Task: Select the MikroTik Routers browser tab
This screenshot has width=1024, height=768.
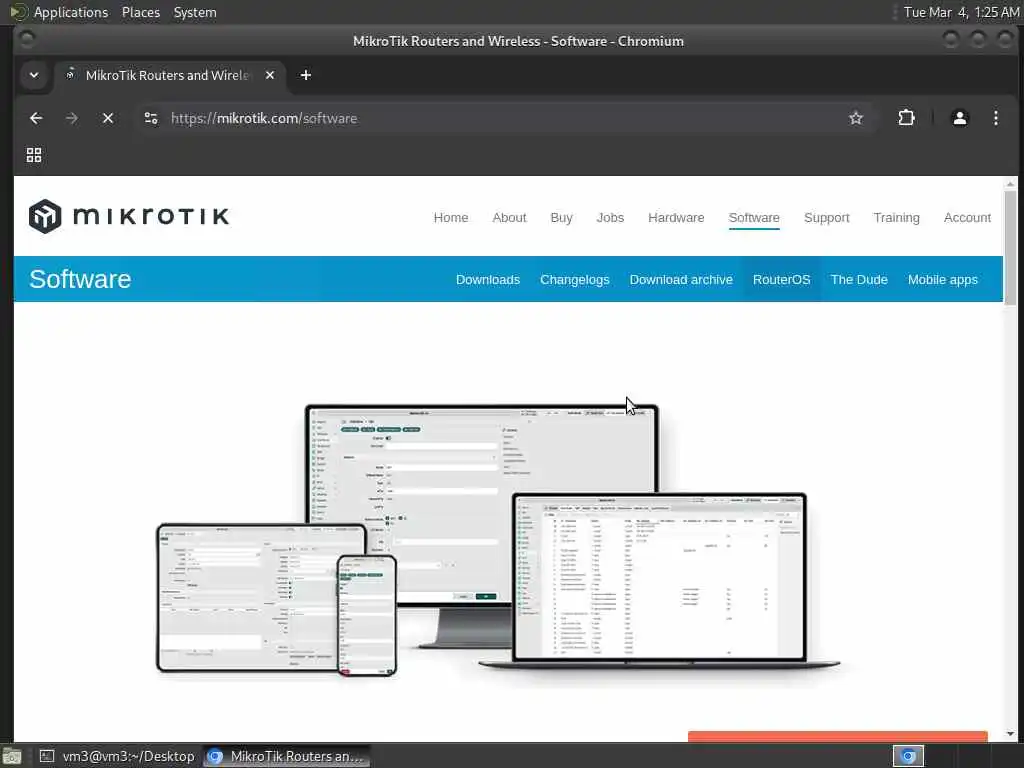Action: coord(170,75)
